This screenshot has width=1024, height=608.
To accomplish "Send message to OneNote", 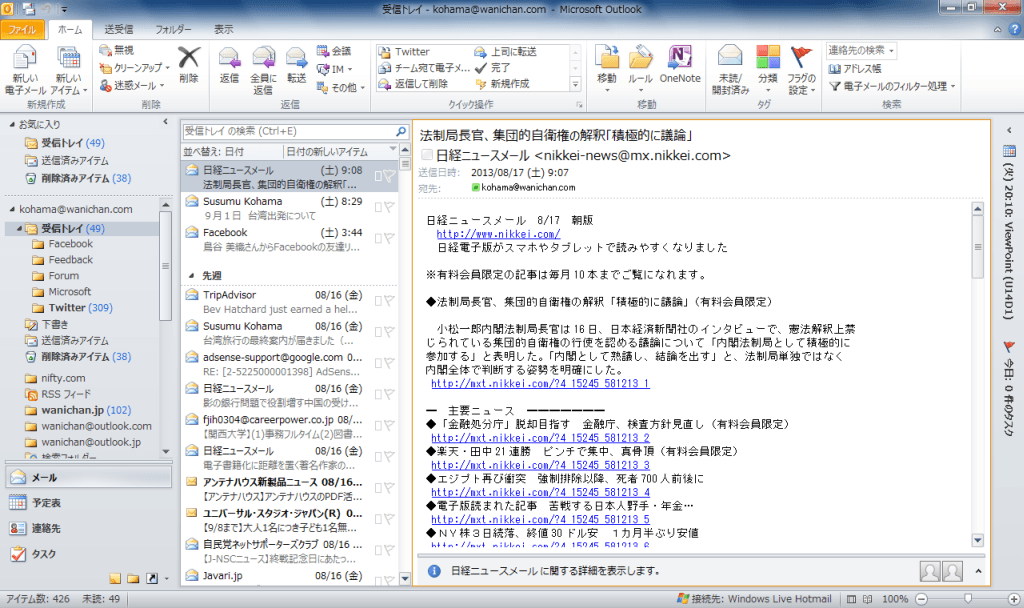I will click(x=680, y=64).
